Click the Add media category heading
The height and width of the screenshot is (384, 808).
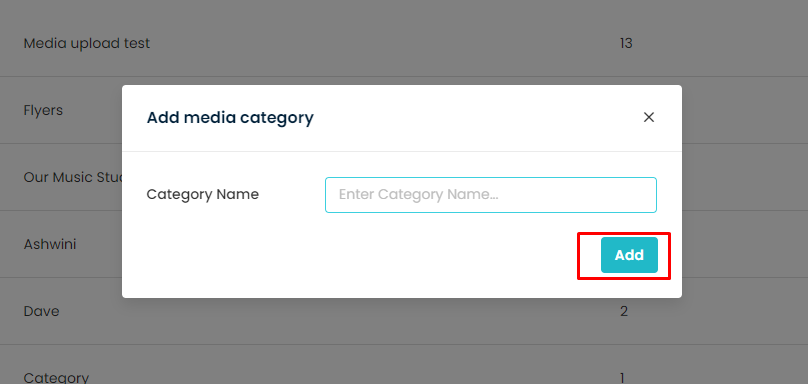click(x=230, y=118)
